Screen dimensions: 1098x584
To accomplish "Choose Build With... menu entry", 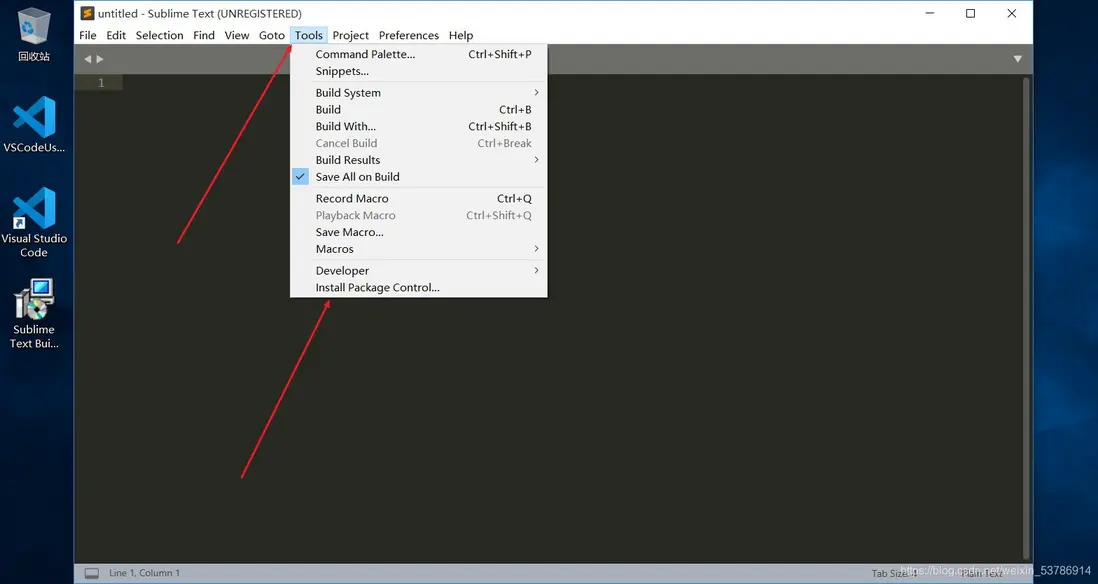I will pyautogui.click(x=419, y=126).
